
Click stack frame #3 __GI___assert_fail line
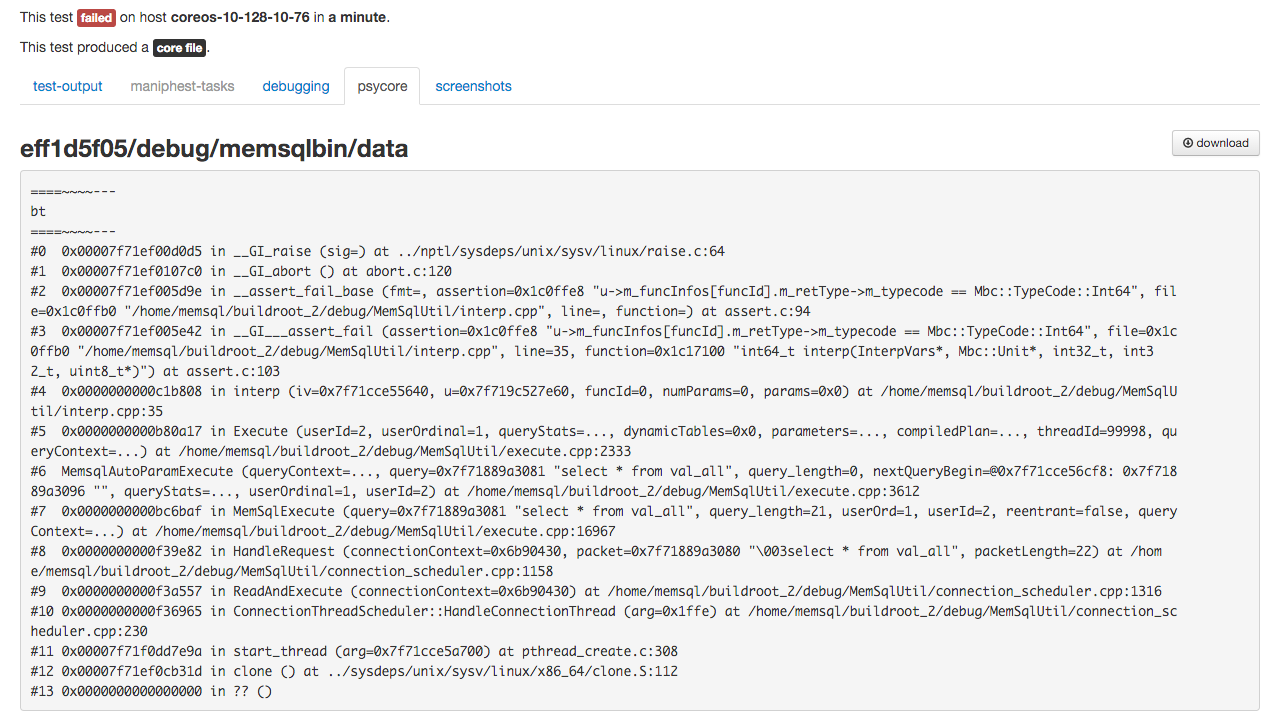(604, 352)
